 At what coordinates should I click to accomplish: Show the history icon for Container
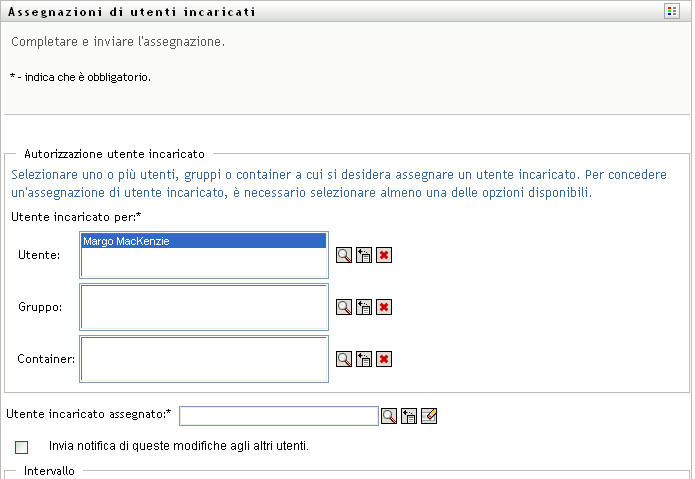pos(364,359)
